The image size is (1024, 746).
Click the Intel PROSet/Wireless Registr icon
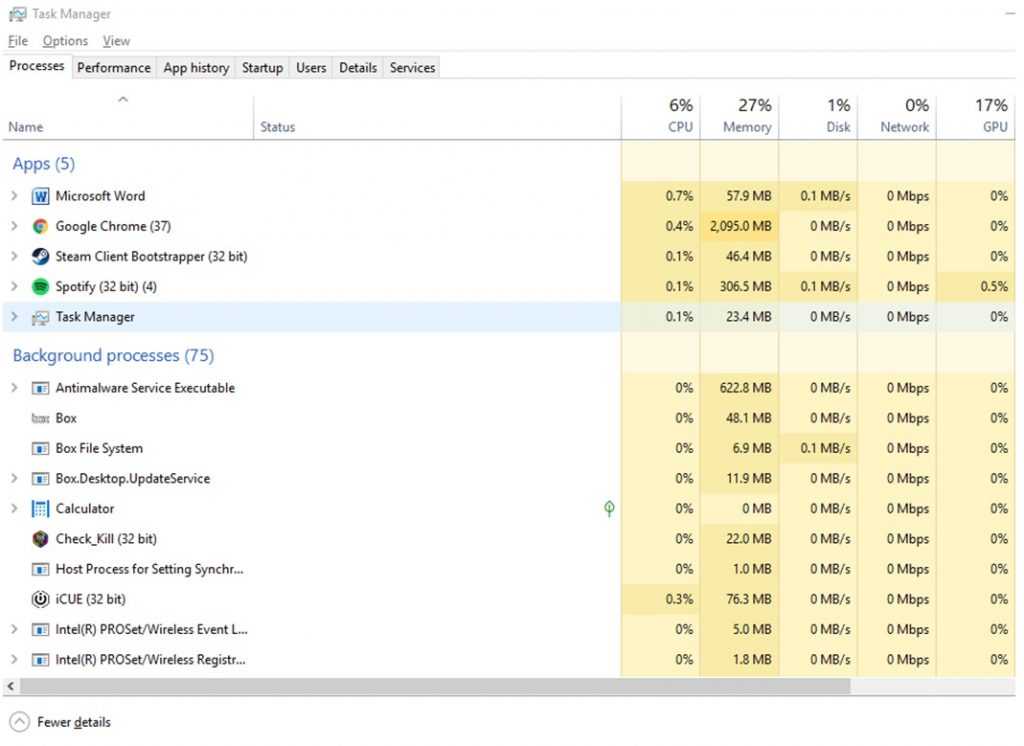[40, 659]
